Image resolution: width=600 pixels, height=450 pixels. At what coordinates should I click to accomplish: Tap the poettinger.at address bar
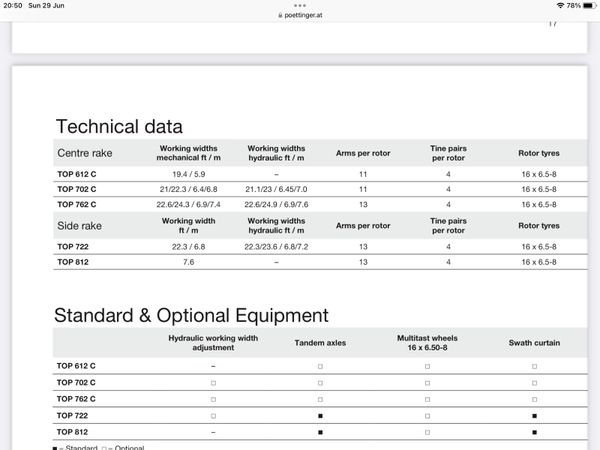(300, 16)
